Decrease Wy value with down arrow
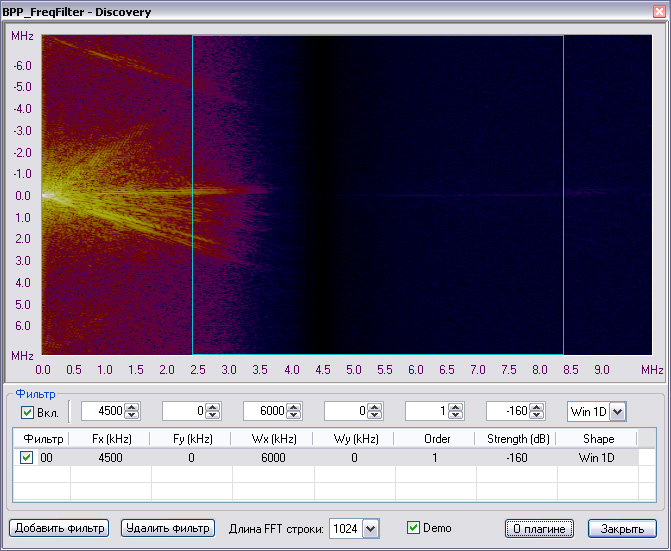 (375, 415)
